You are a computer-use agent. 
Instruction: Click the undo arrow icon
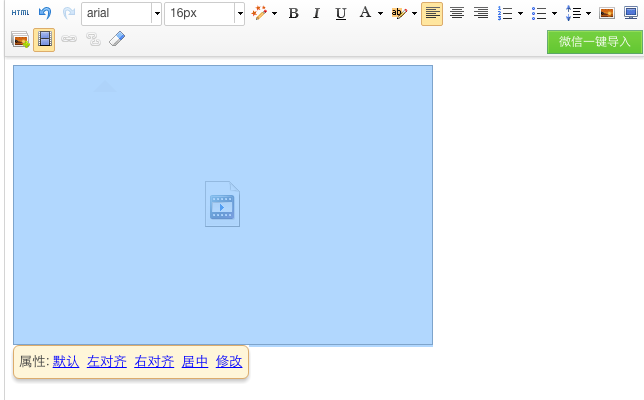[x=45, y=13]
